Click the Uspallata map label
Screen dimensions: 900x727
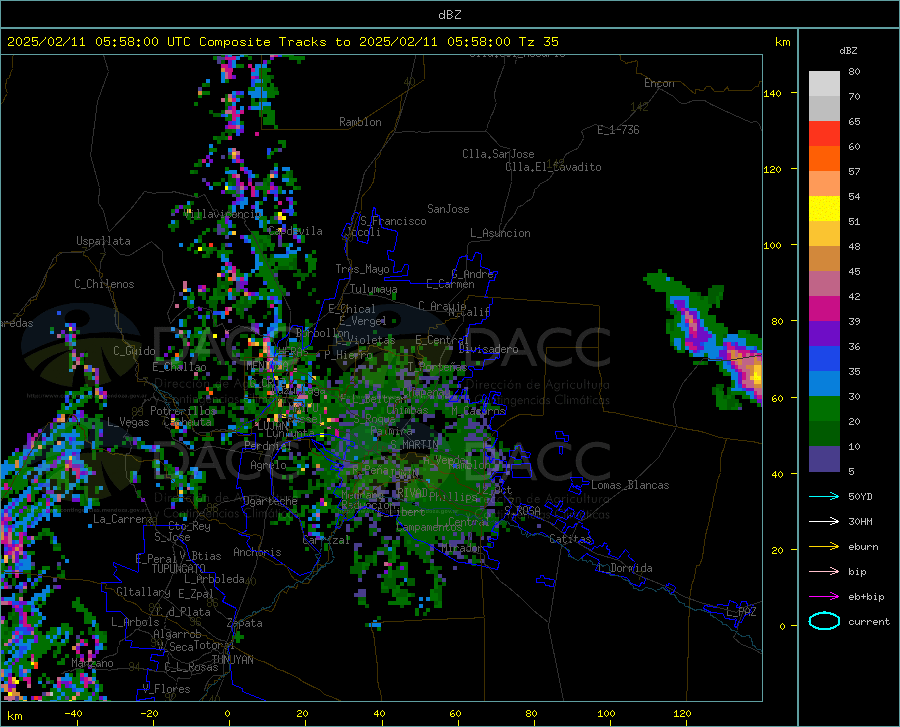tap(103, 241)
